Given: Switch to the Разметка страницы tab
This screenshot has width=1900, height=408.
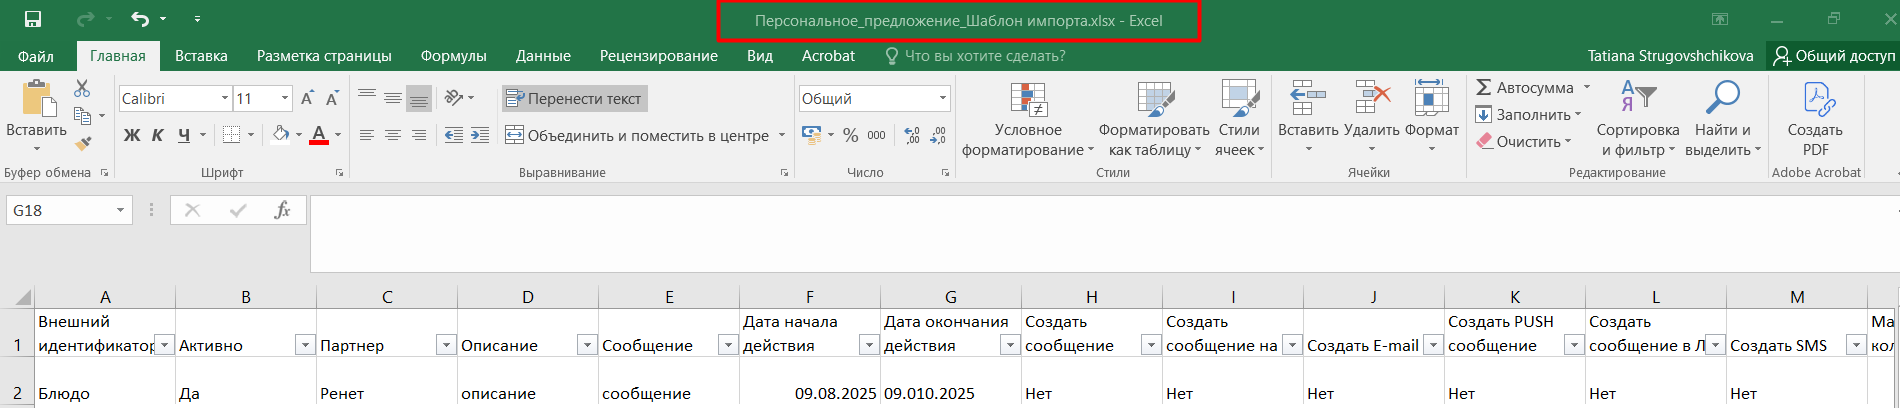Looking at the screenshot, I should 324,56.
